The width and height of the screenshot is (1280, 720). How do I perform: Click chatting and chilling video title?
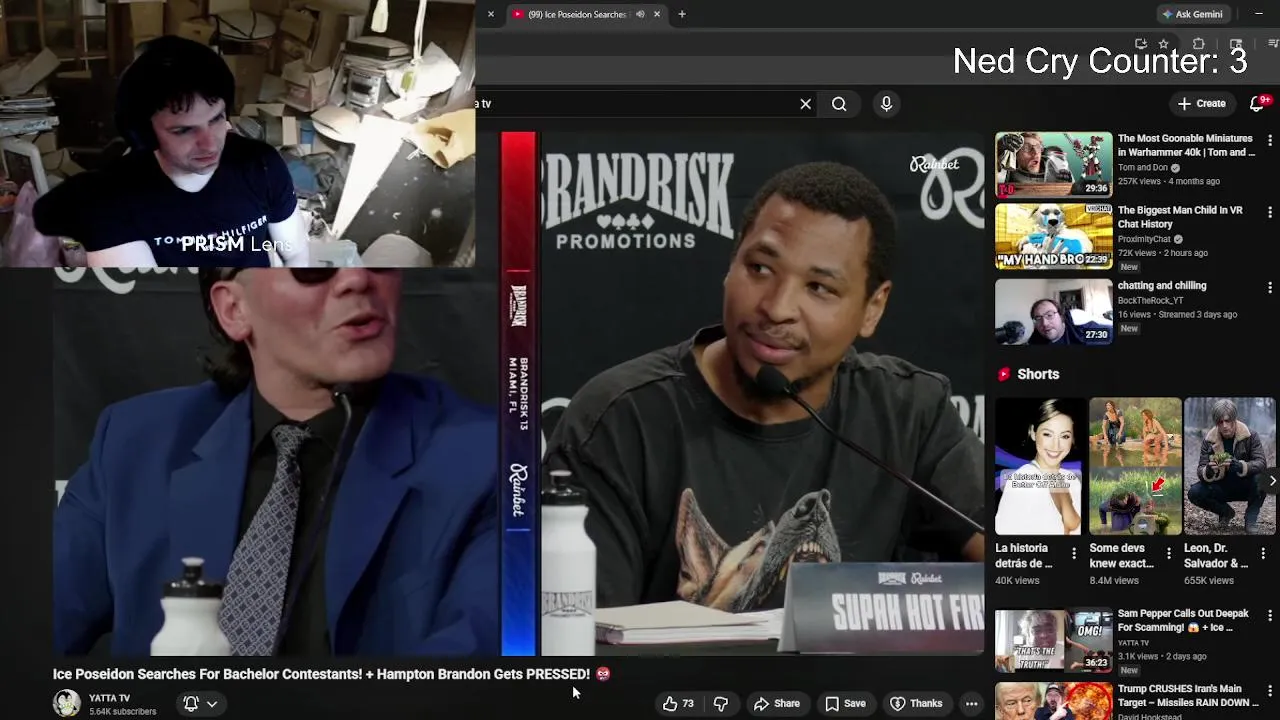coord(1162,286)
